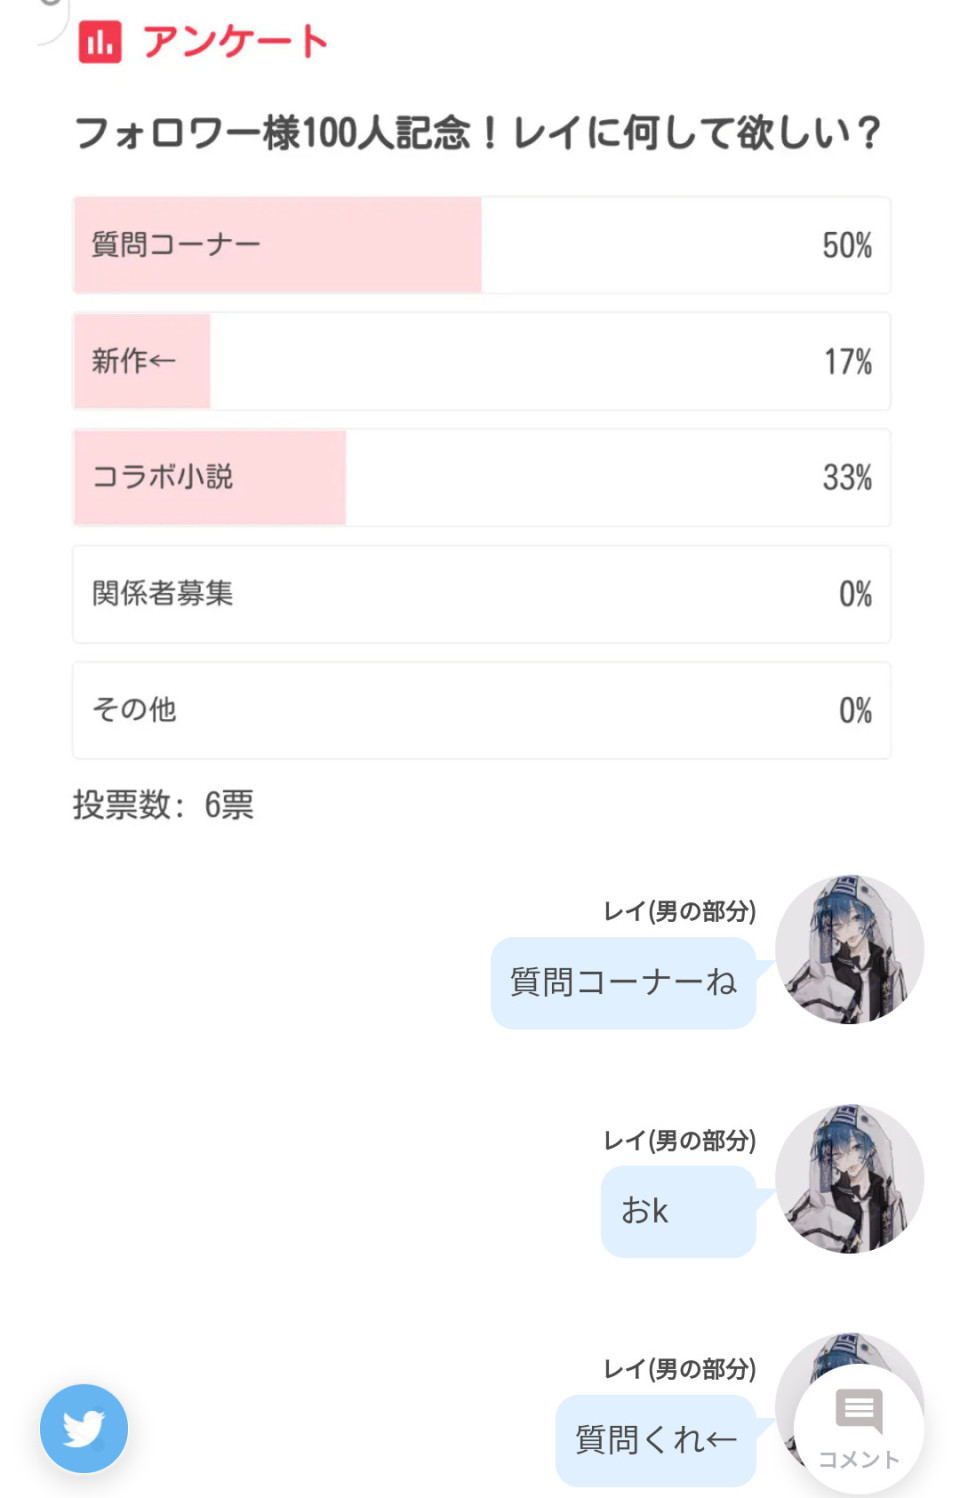This screenshot has height=1498, width=960.
Task: Choose the 関係者募集 poll option
Action: pos(481,594)
